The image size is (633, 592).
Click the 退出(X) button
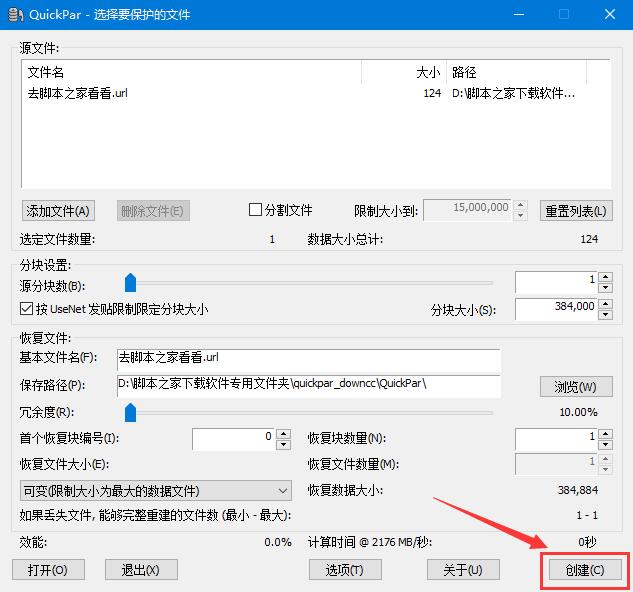141,570
